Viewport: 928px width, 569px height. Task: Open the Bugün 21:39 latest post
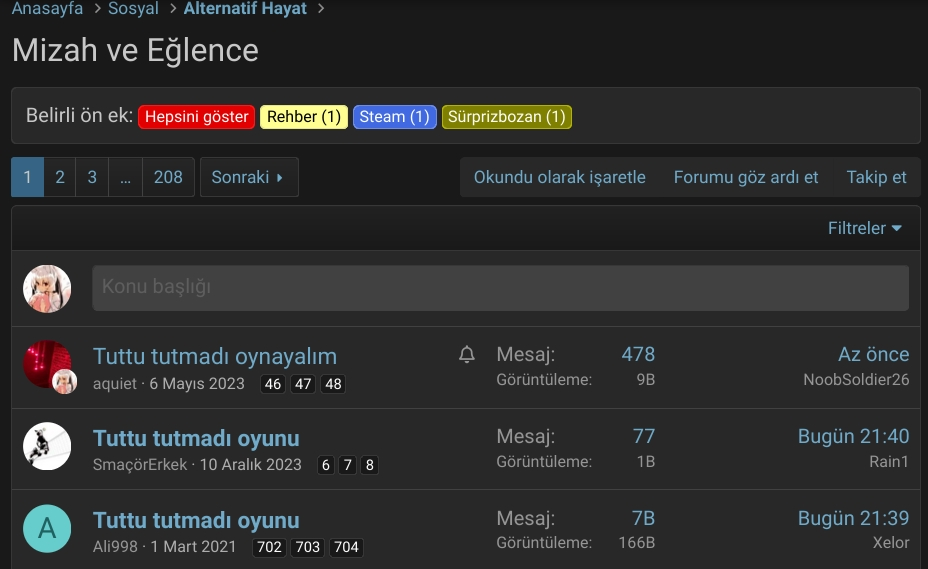[853, 518]
